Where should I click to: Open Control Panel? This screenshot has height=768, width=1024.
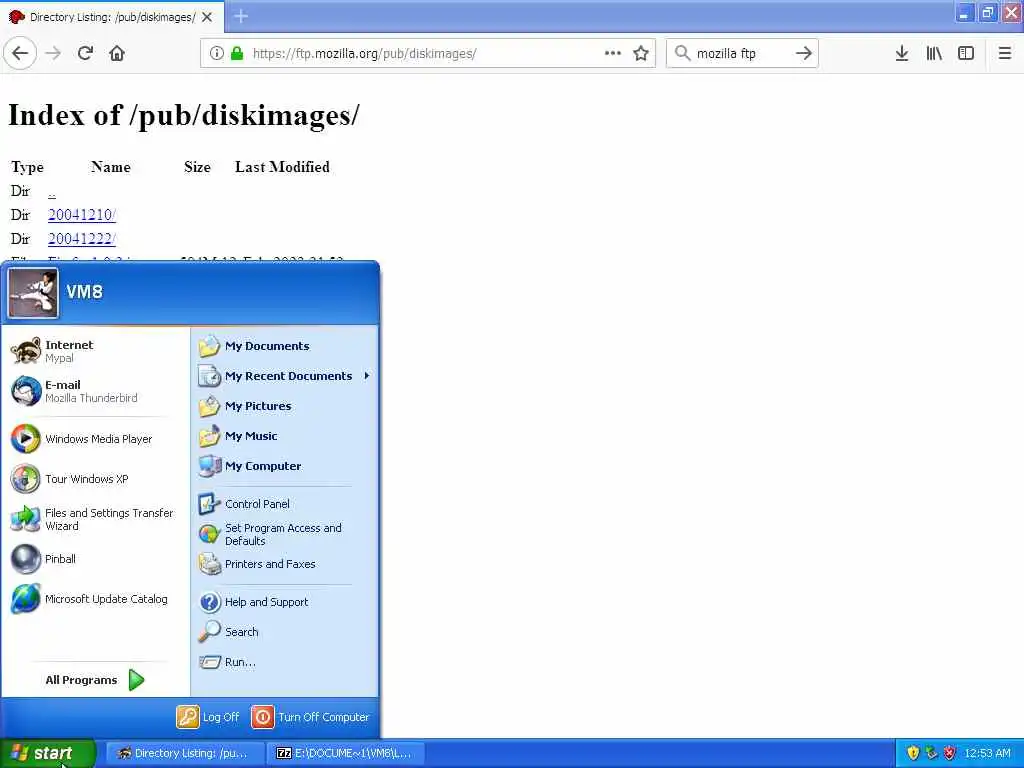point(285,504)
